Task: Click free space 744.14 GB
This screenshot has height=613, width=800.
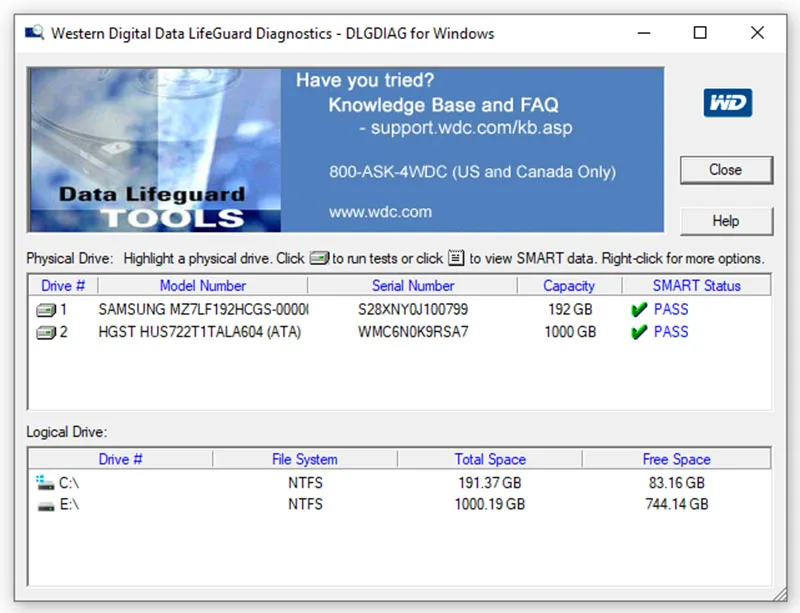Action: pos(677,504)
